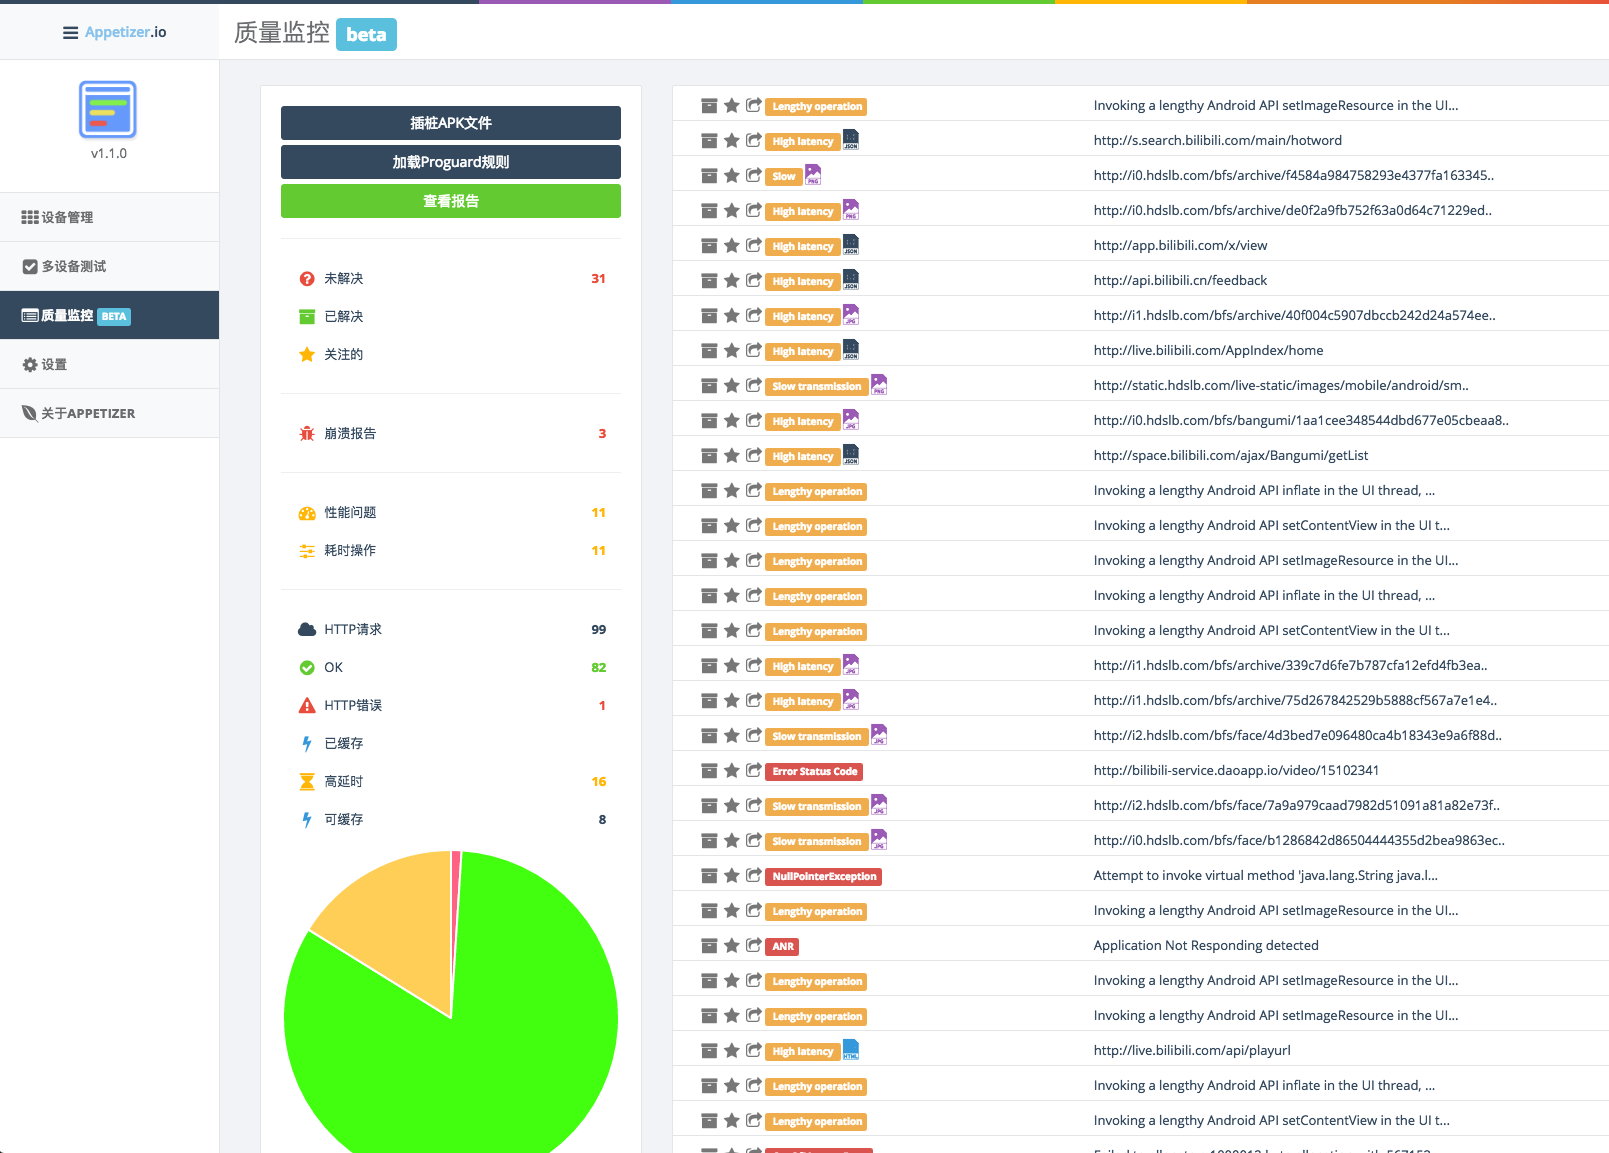Archive the first Lengthy operation setImageResource row
The image size is (1609, 1153).
pos(709,105)
